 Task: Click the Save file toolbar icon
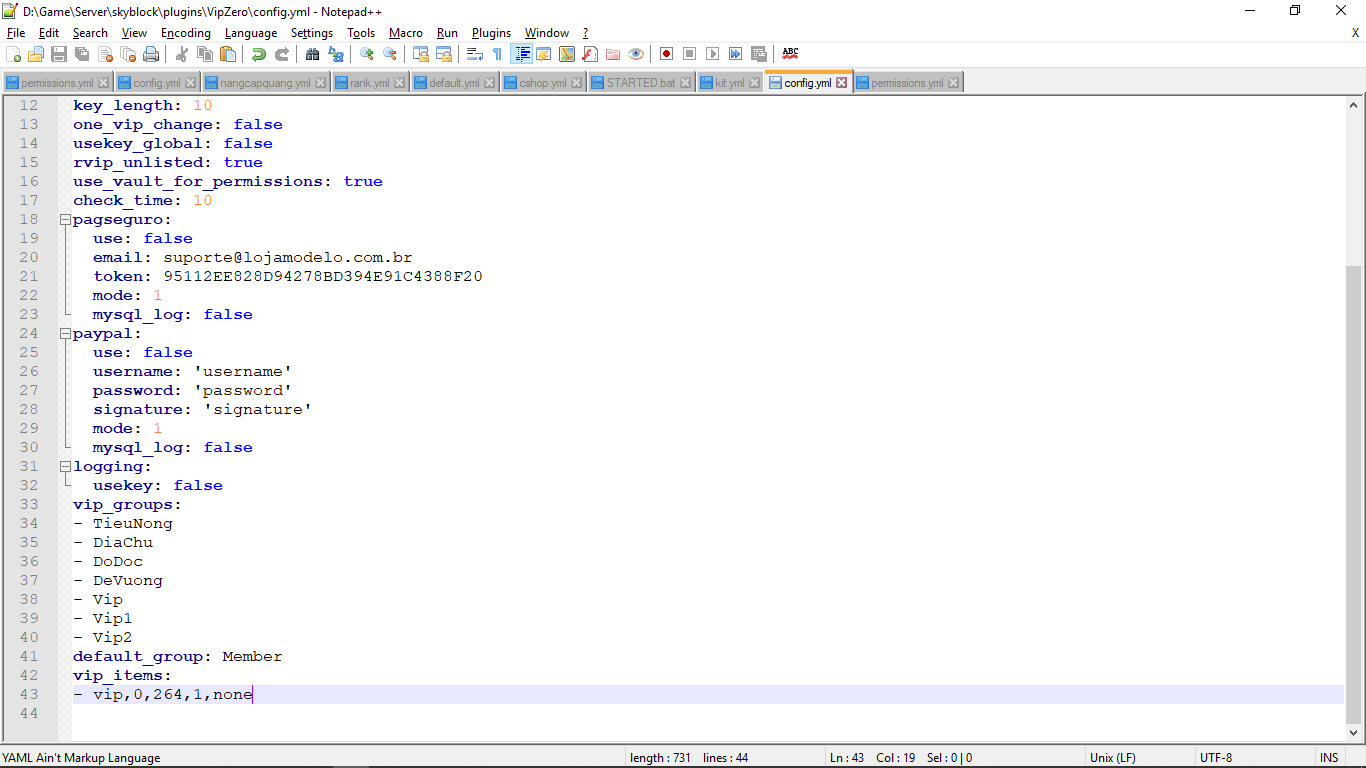59,54
